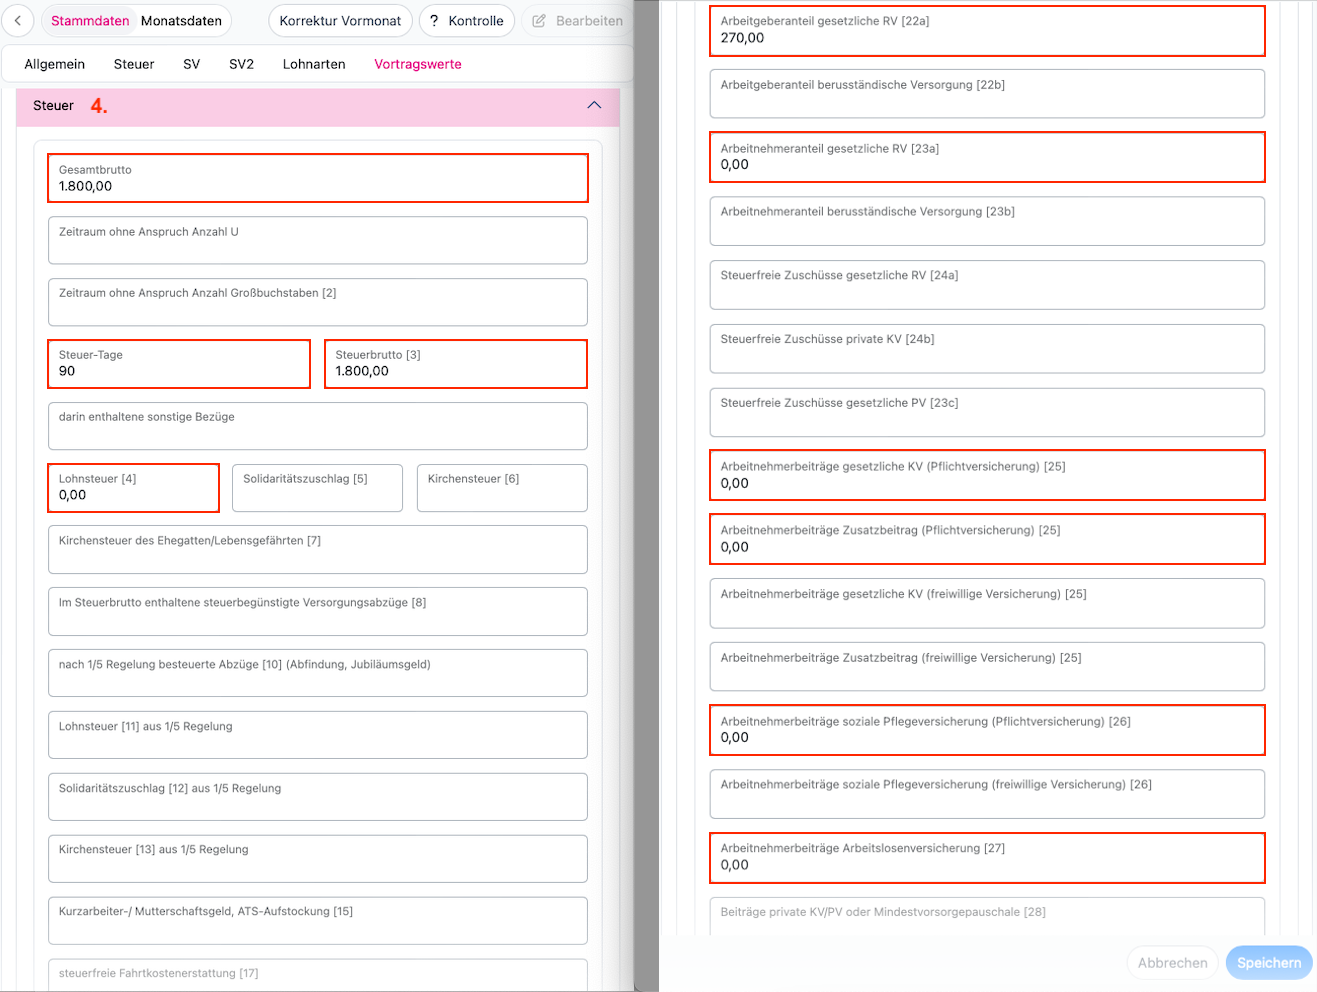The height and width of the screenshot is (992, 1317).
Task: Focus the Arbeitnehmerbeiträge Arbeitslosenversicherung [27] field
Action: coord(987,858)
